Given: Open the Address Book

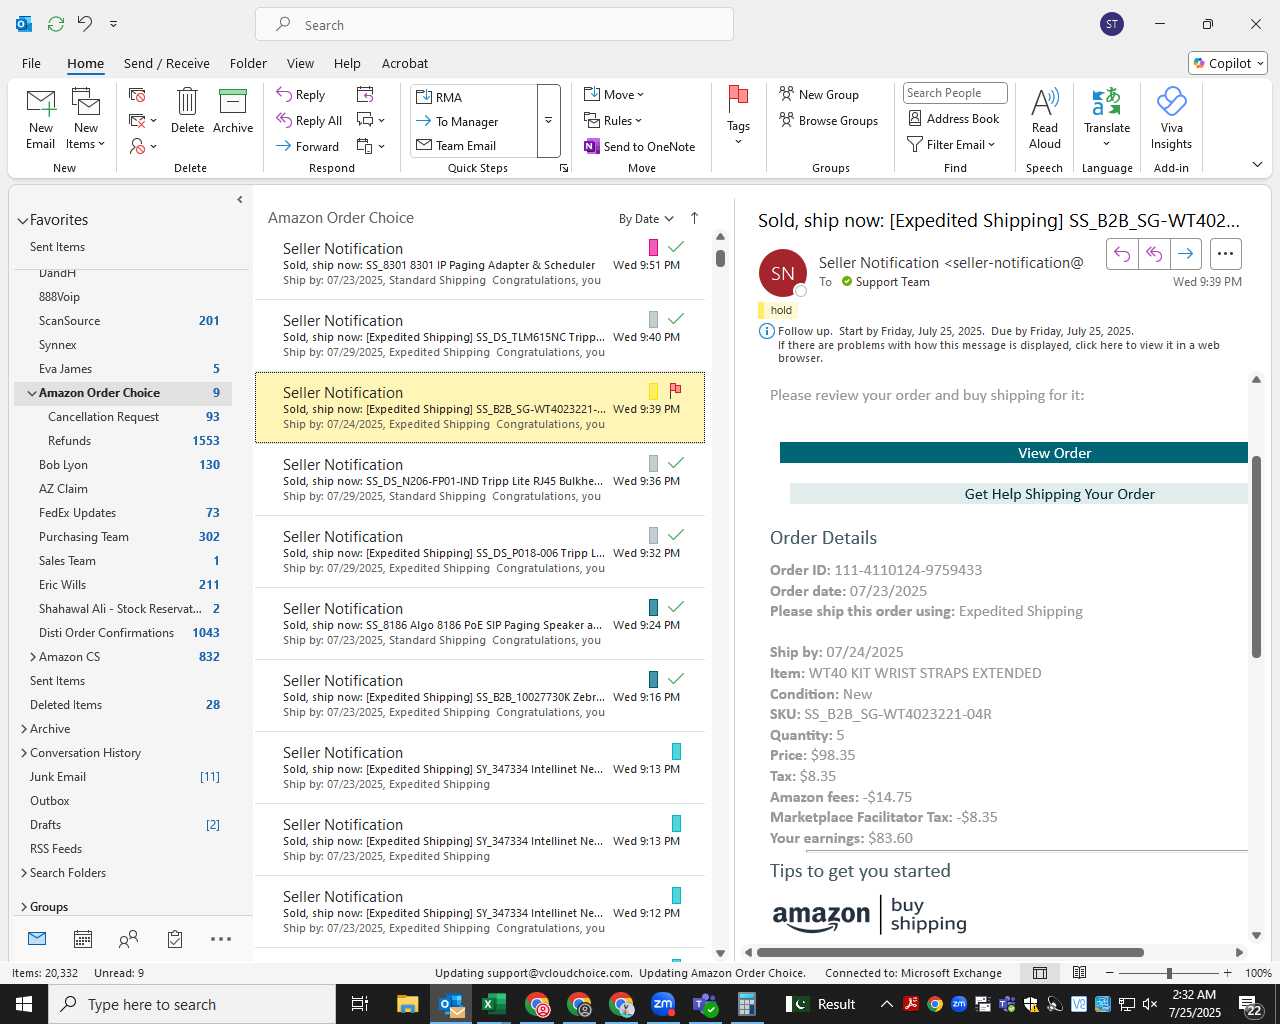Looking at the screenshot, I should coord(953,118).
